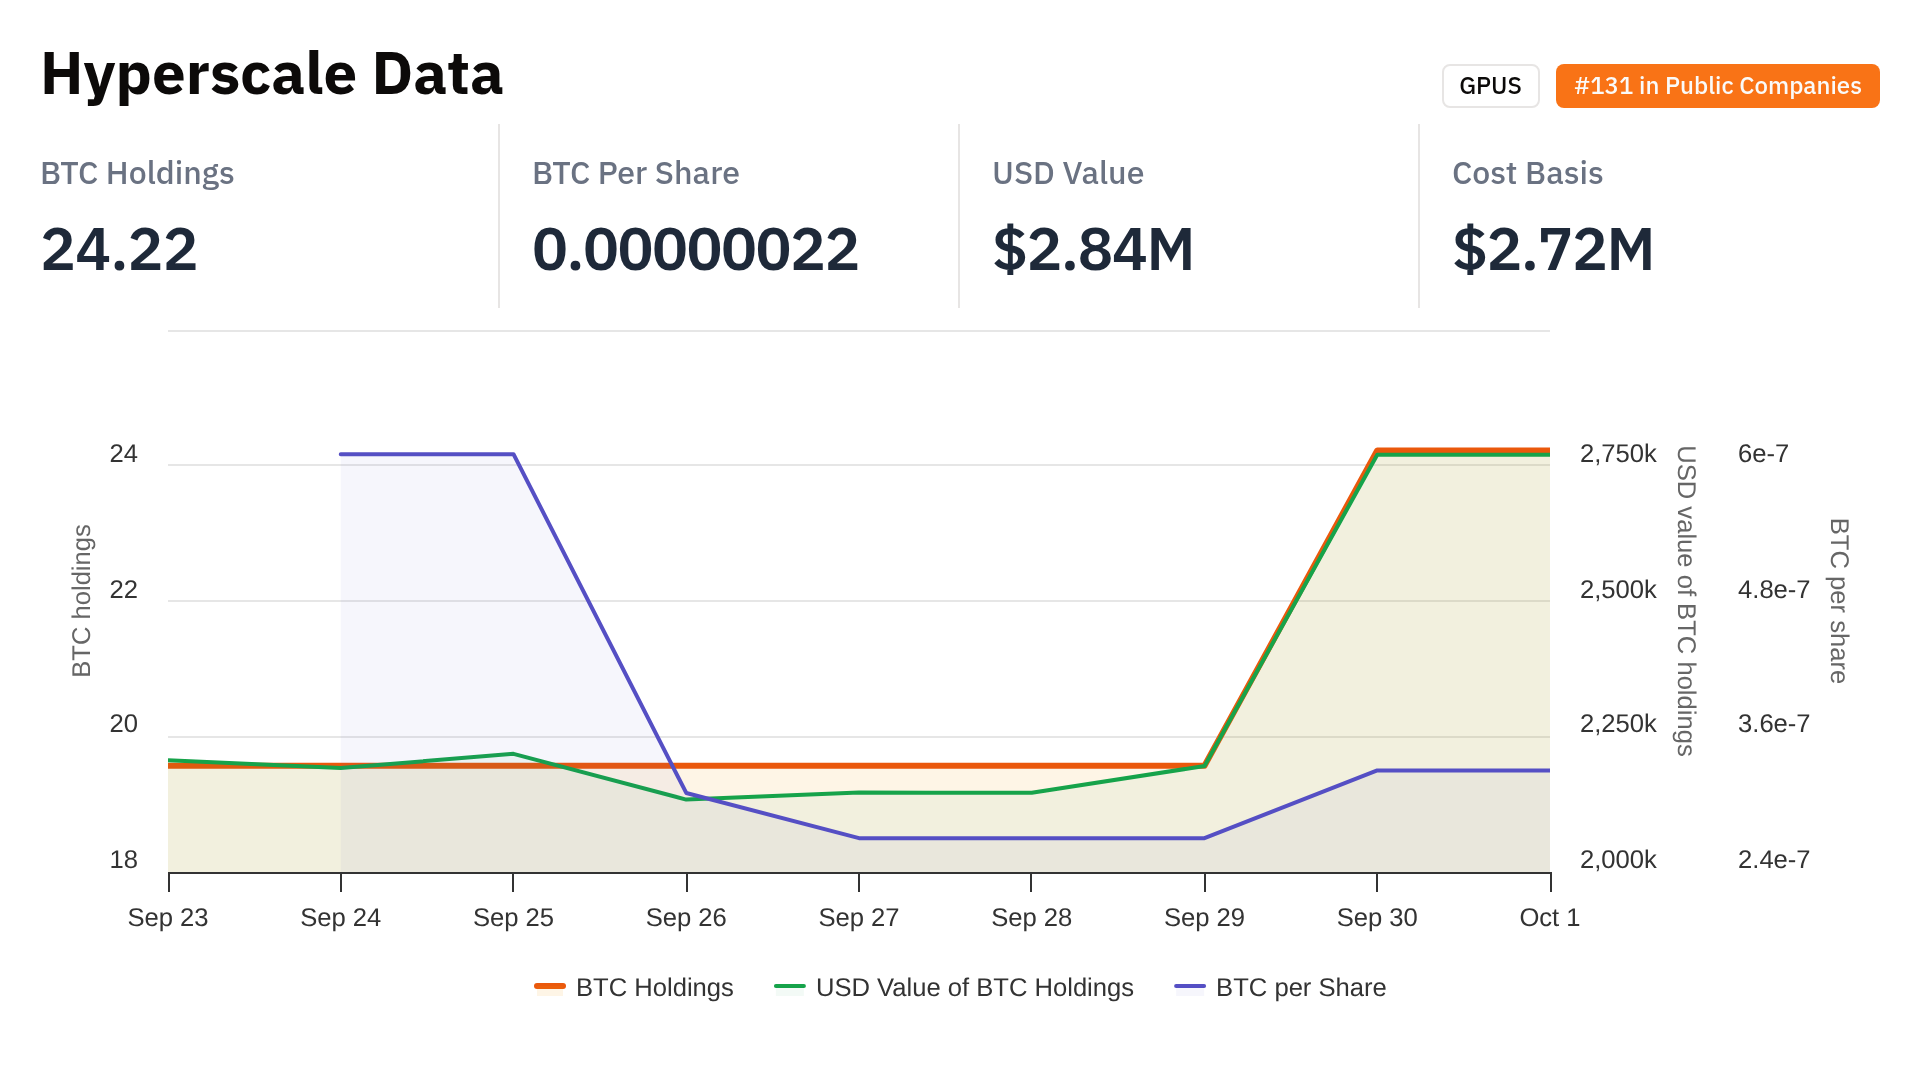Image resolution: width=1920 pixels, height=1080 pixels.
Task: Click the Sep 30 axis date marker
Action: point(1376,918)
